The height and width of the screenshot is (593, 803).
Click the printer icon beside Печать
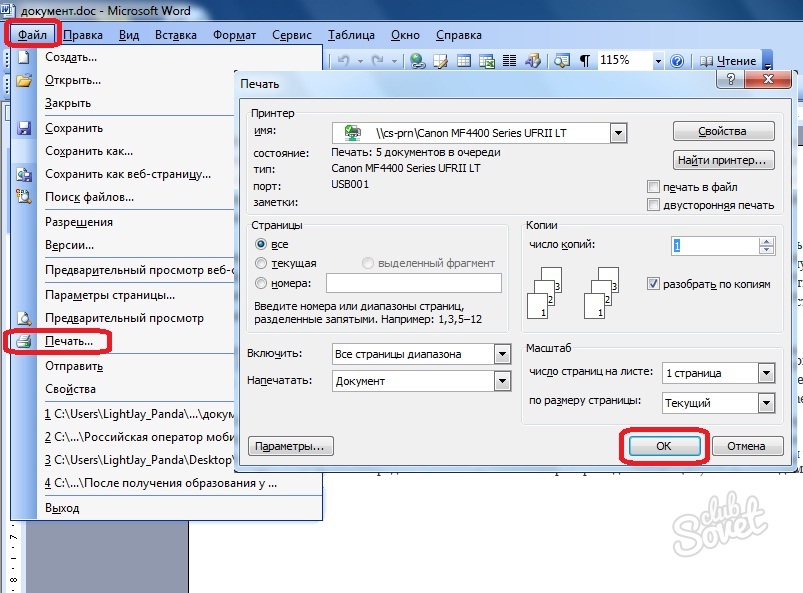tap(24, 341)
